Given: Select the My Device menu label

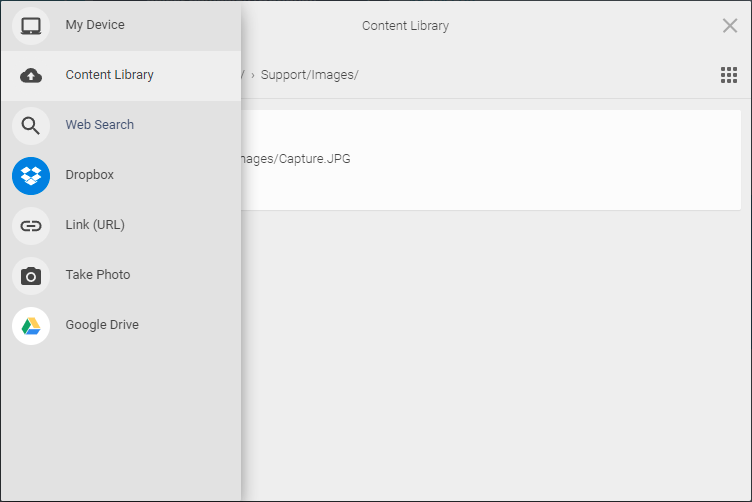Looking at the screenshot, I should click(x=95, y=25).
